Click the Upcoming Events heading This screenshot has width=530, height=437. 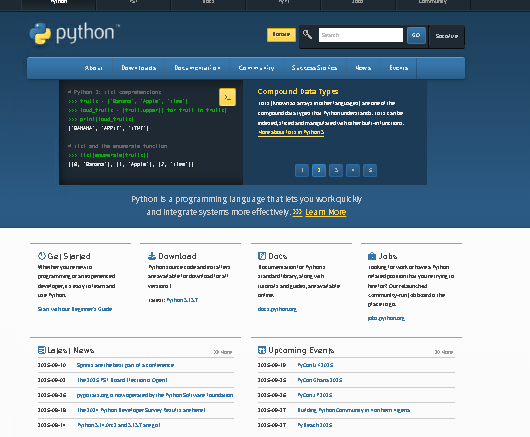click(x=301, y=350)
